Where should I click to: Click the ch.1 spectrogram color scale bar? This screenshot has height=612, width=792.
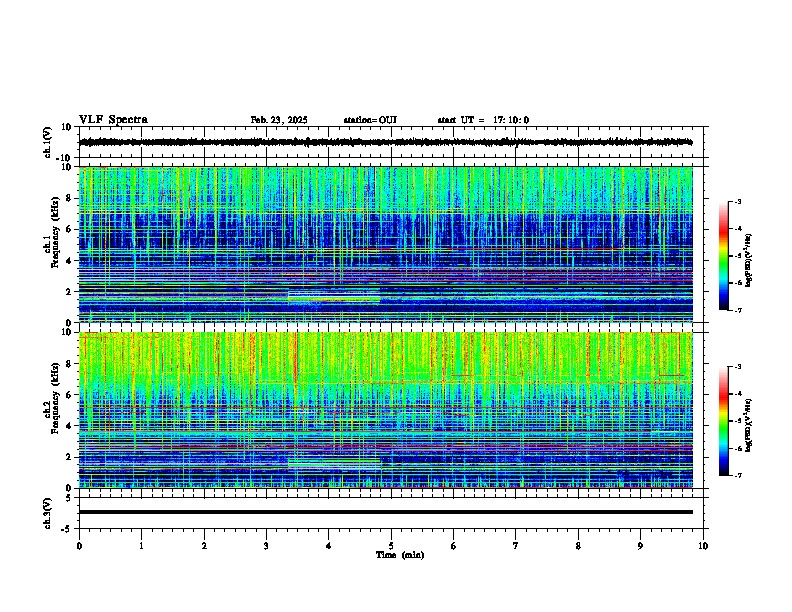tap(724, 256)
